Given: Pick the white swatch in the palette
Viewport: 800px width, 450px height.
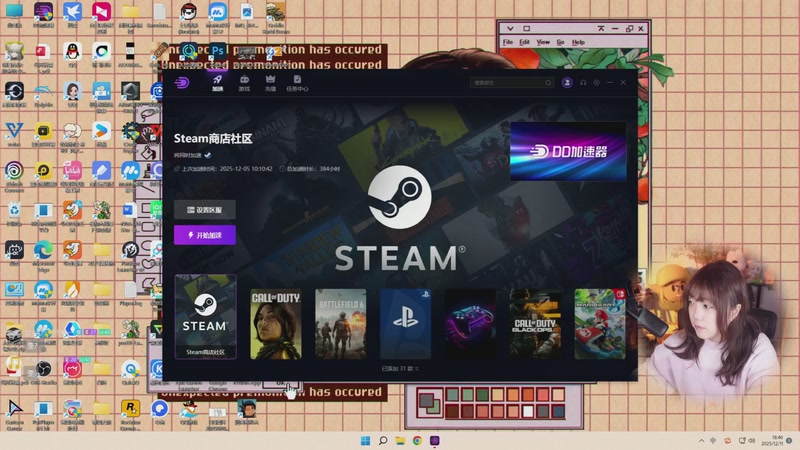Looking at the screenshot, I should (x=528, y=410).
